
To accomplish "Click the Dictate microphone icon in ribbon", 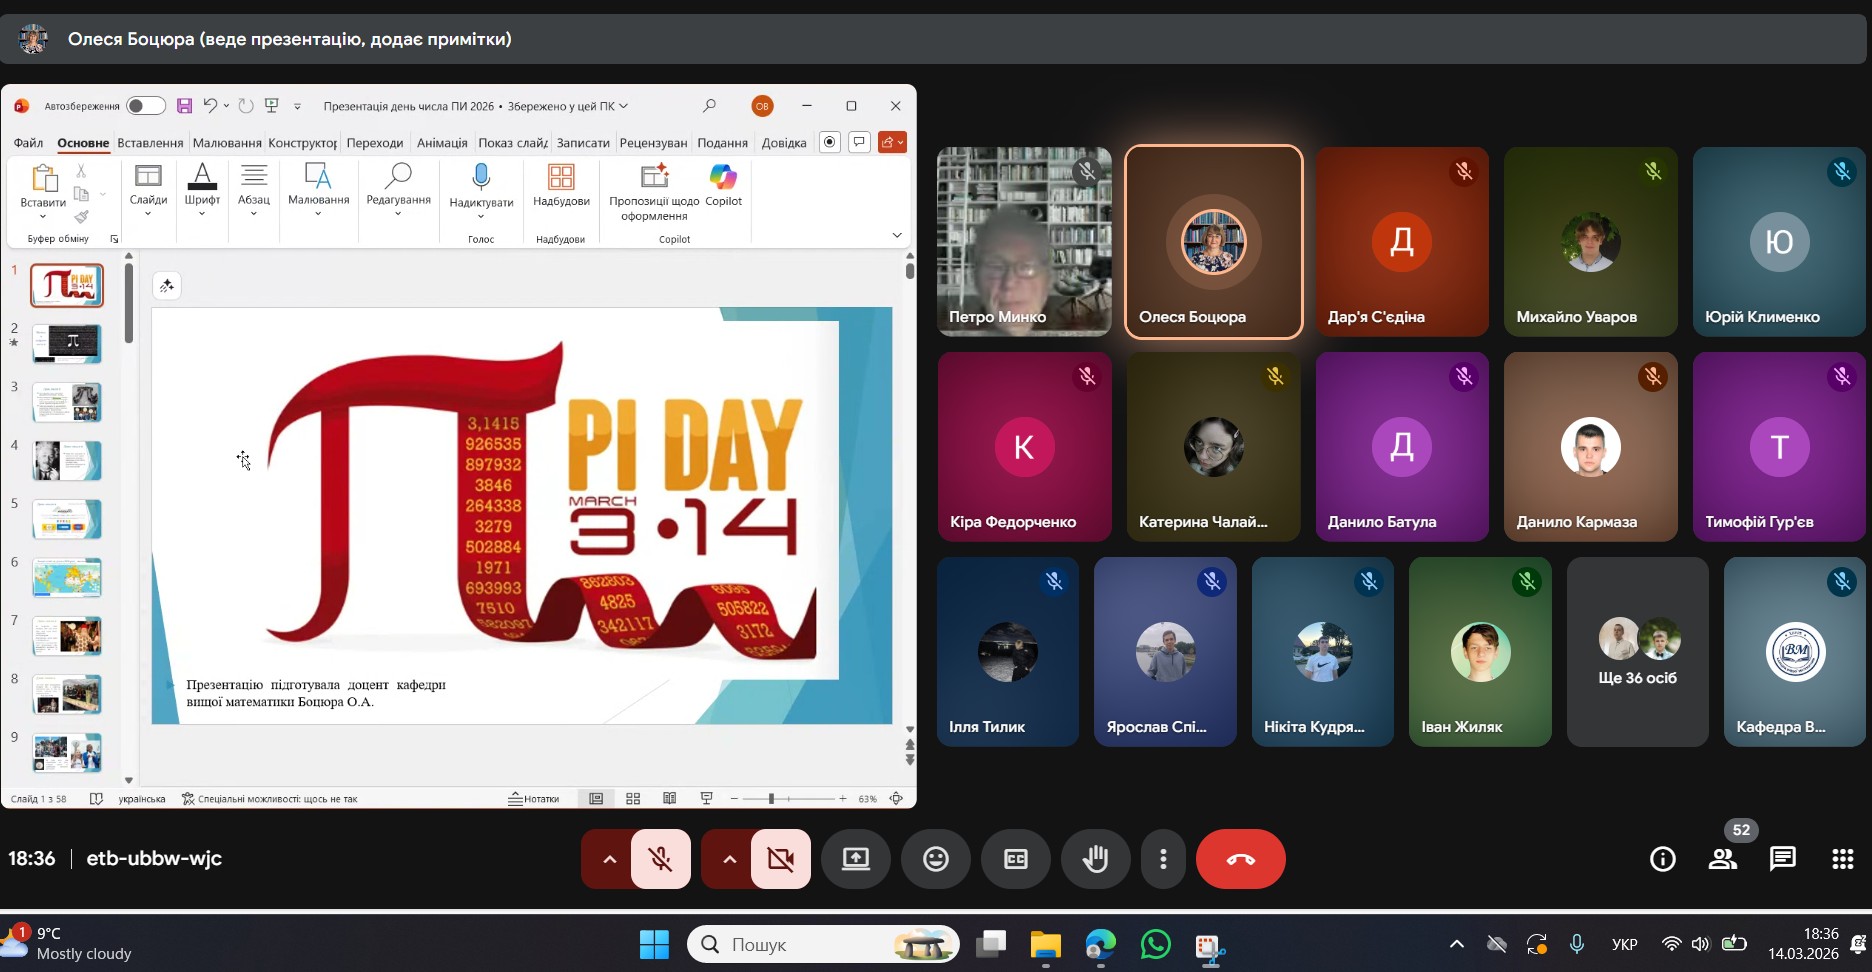I will click(481, 178).
